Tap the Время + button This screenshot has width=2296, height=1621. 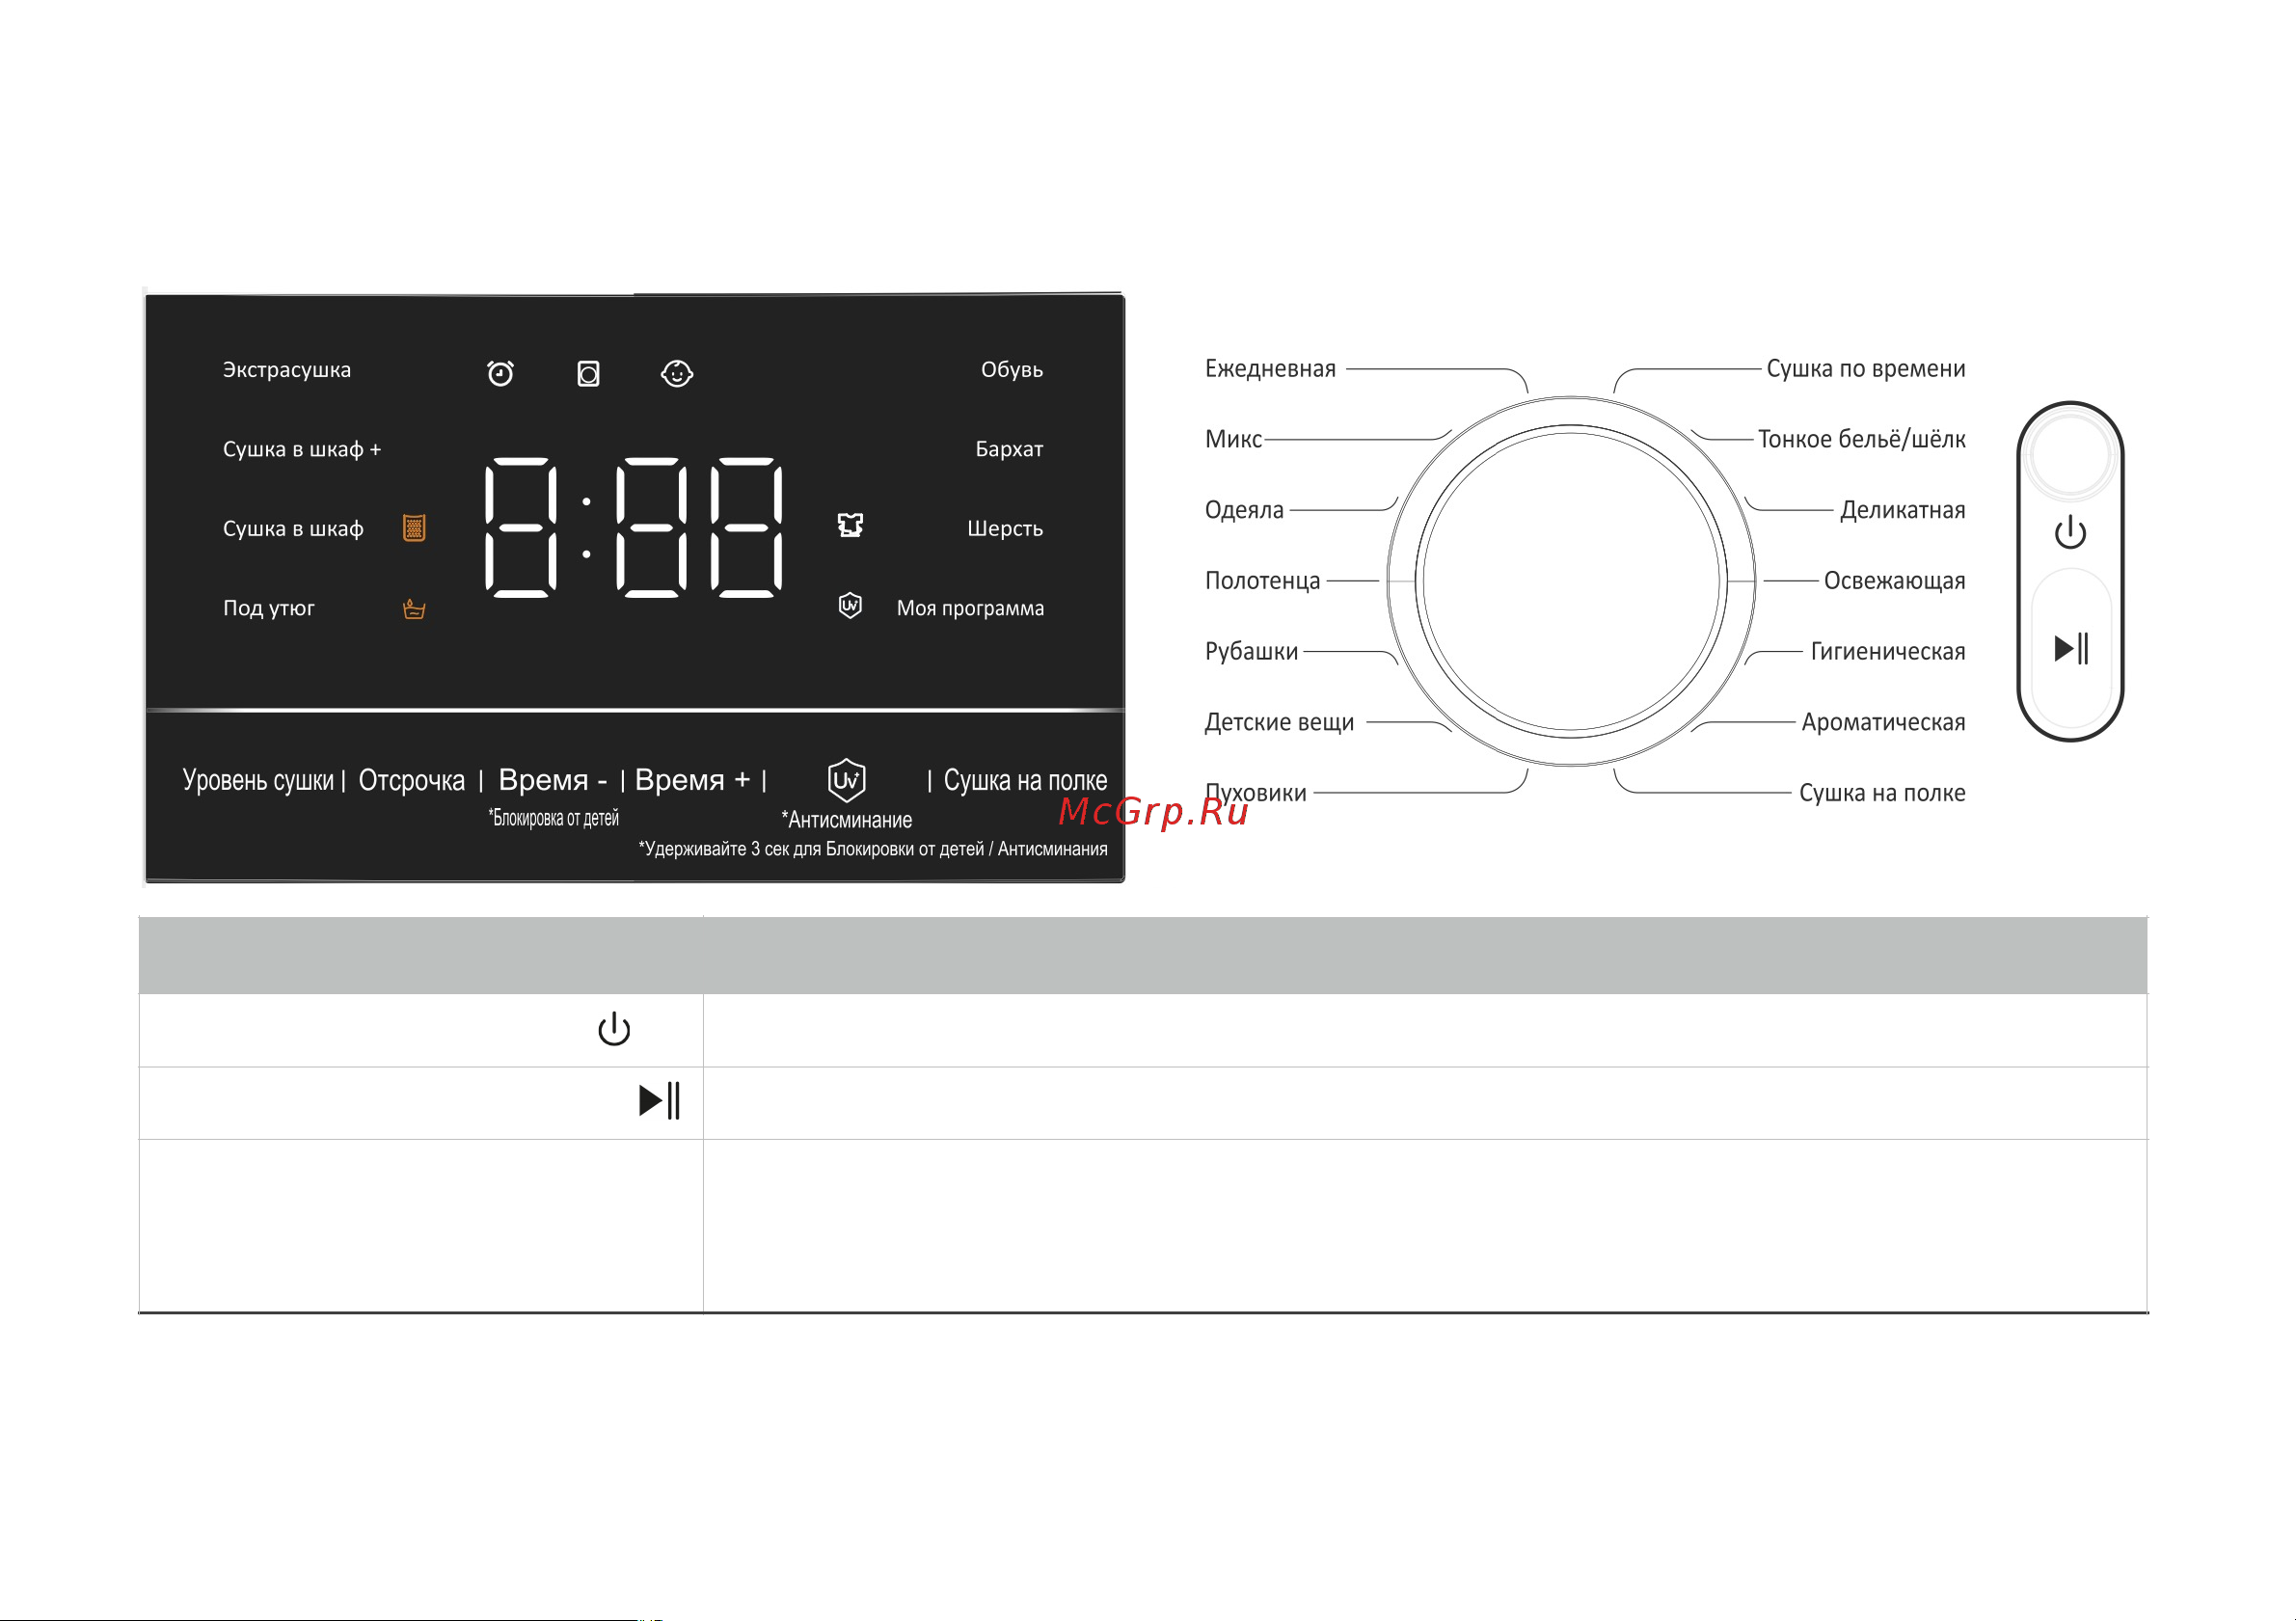[x=692, y=780]
